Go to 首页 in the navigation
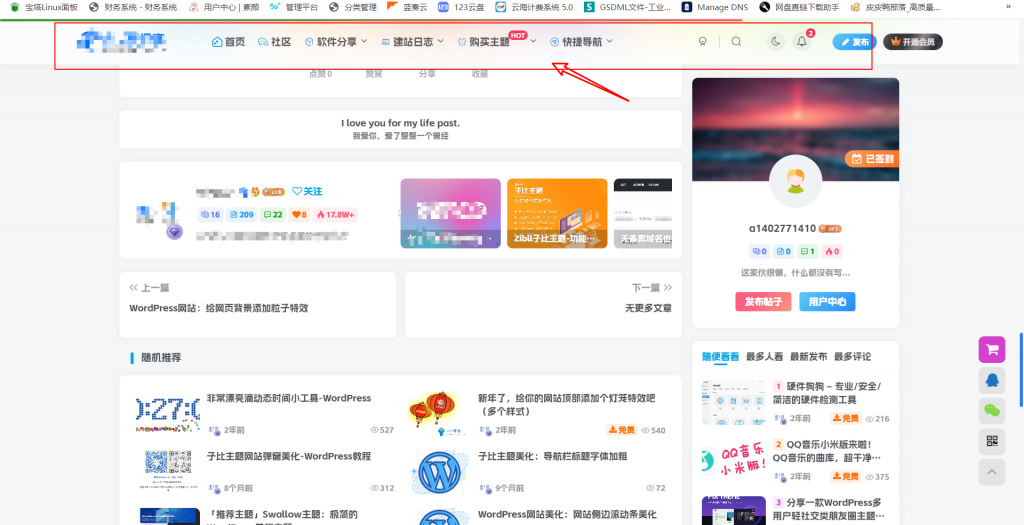The height and width of the screenshot is (525, 1024). (x=229, y=42)
